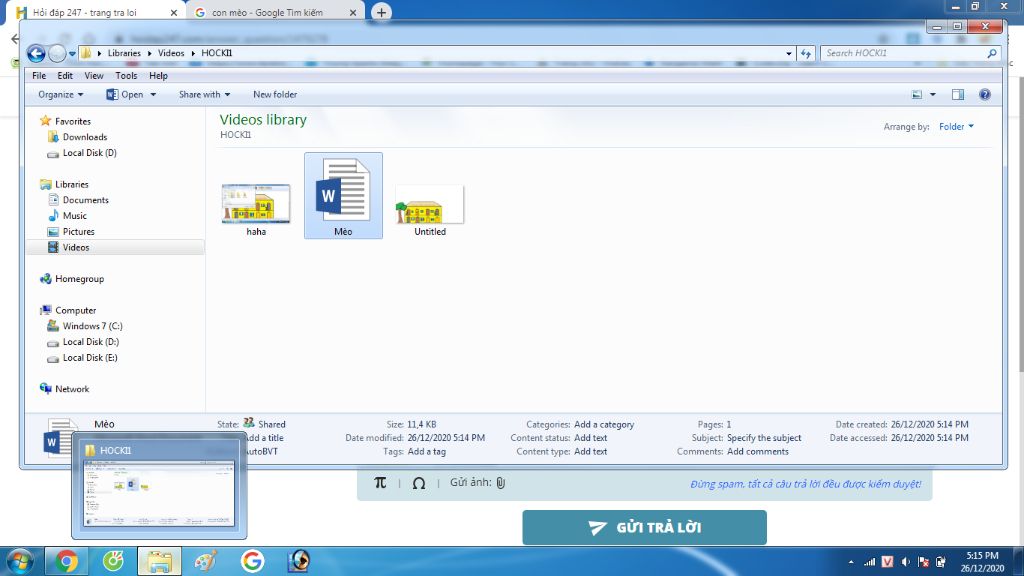Click HOCKI1 in the address breadcrumb
This screenshot has height=576, width=1024.
click(x=217, y=54)
